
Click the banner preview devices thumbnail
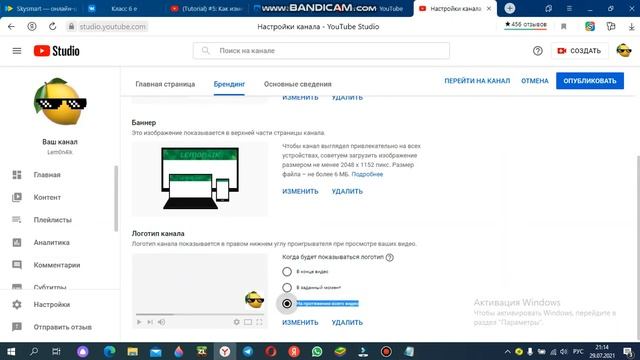[200, 178]
